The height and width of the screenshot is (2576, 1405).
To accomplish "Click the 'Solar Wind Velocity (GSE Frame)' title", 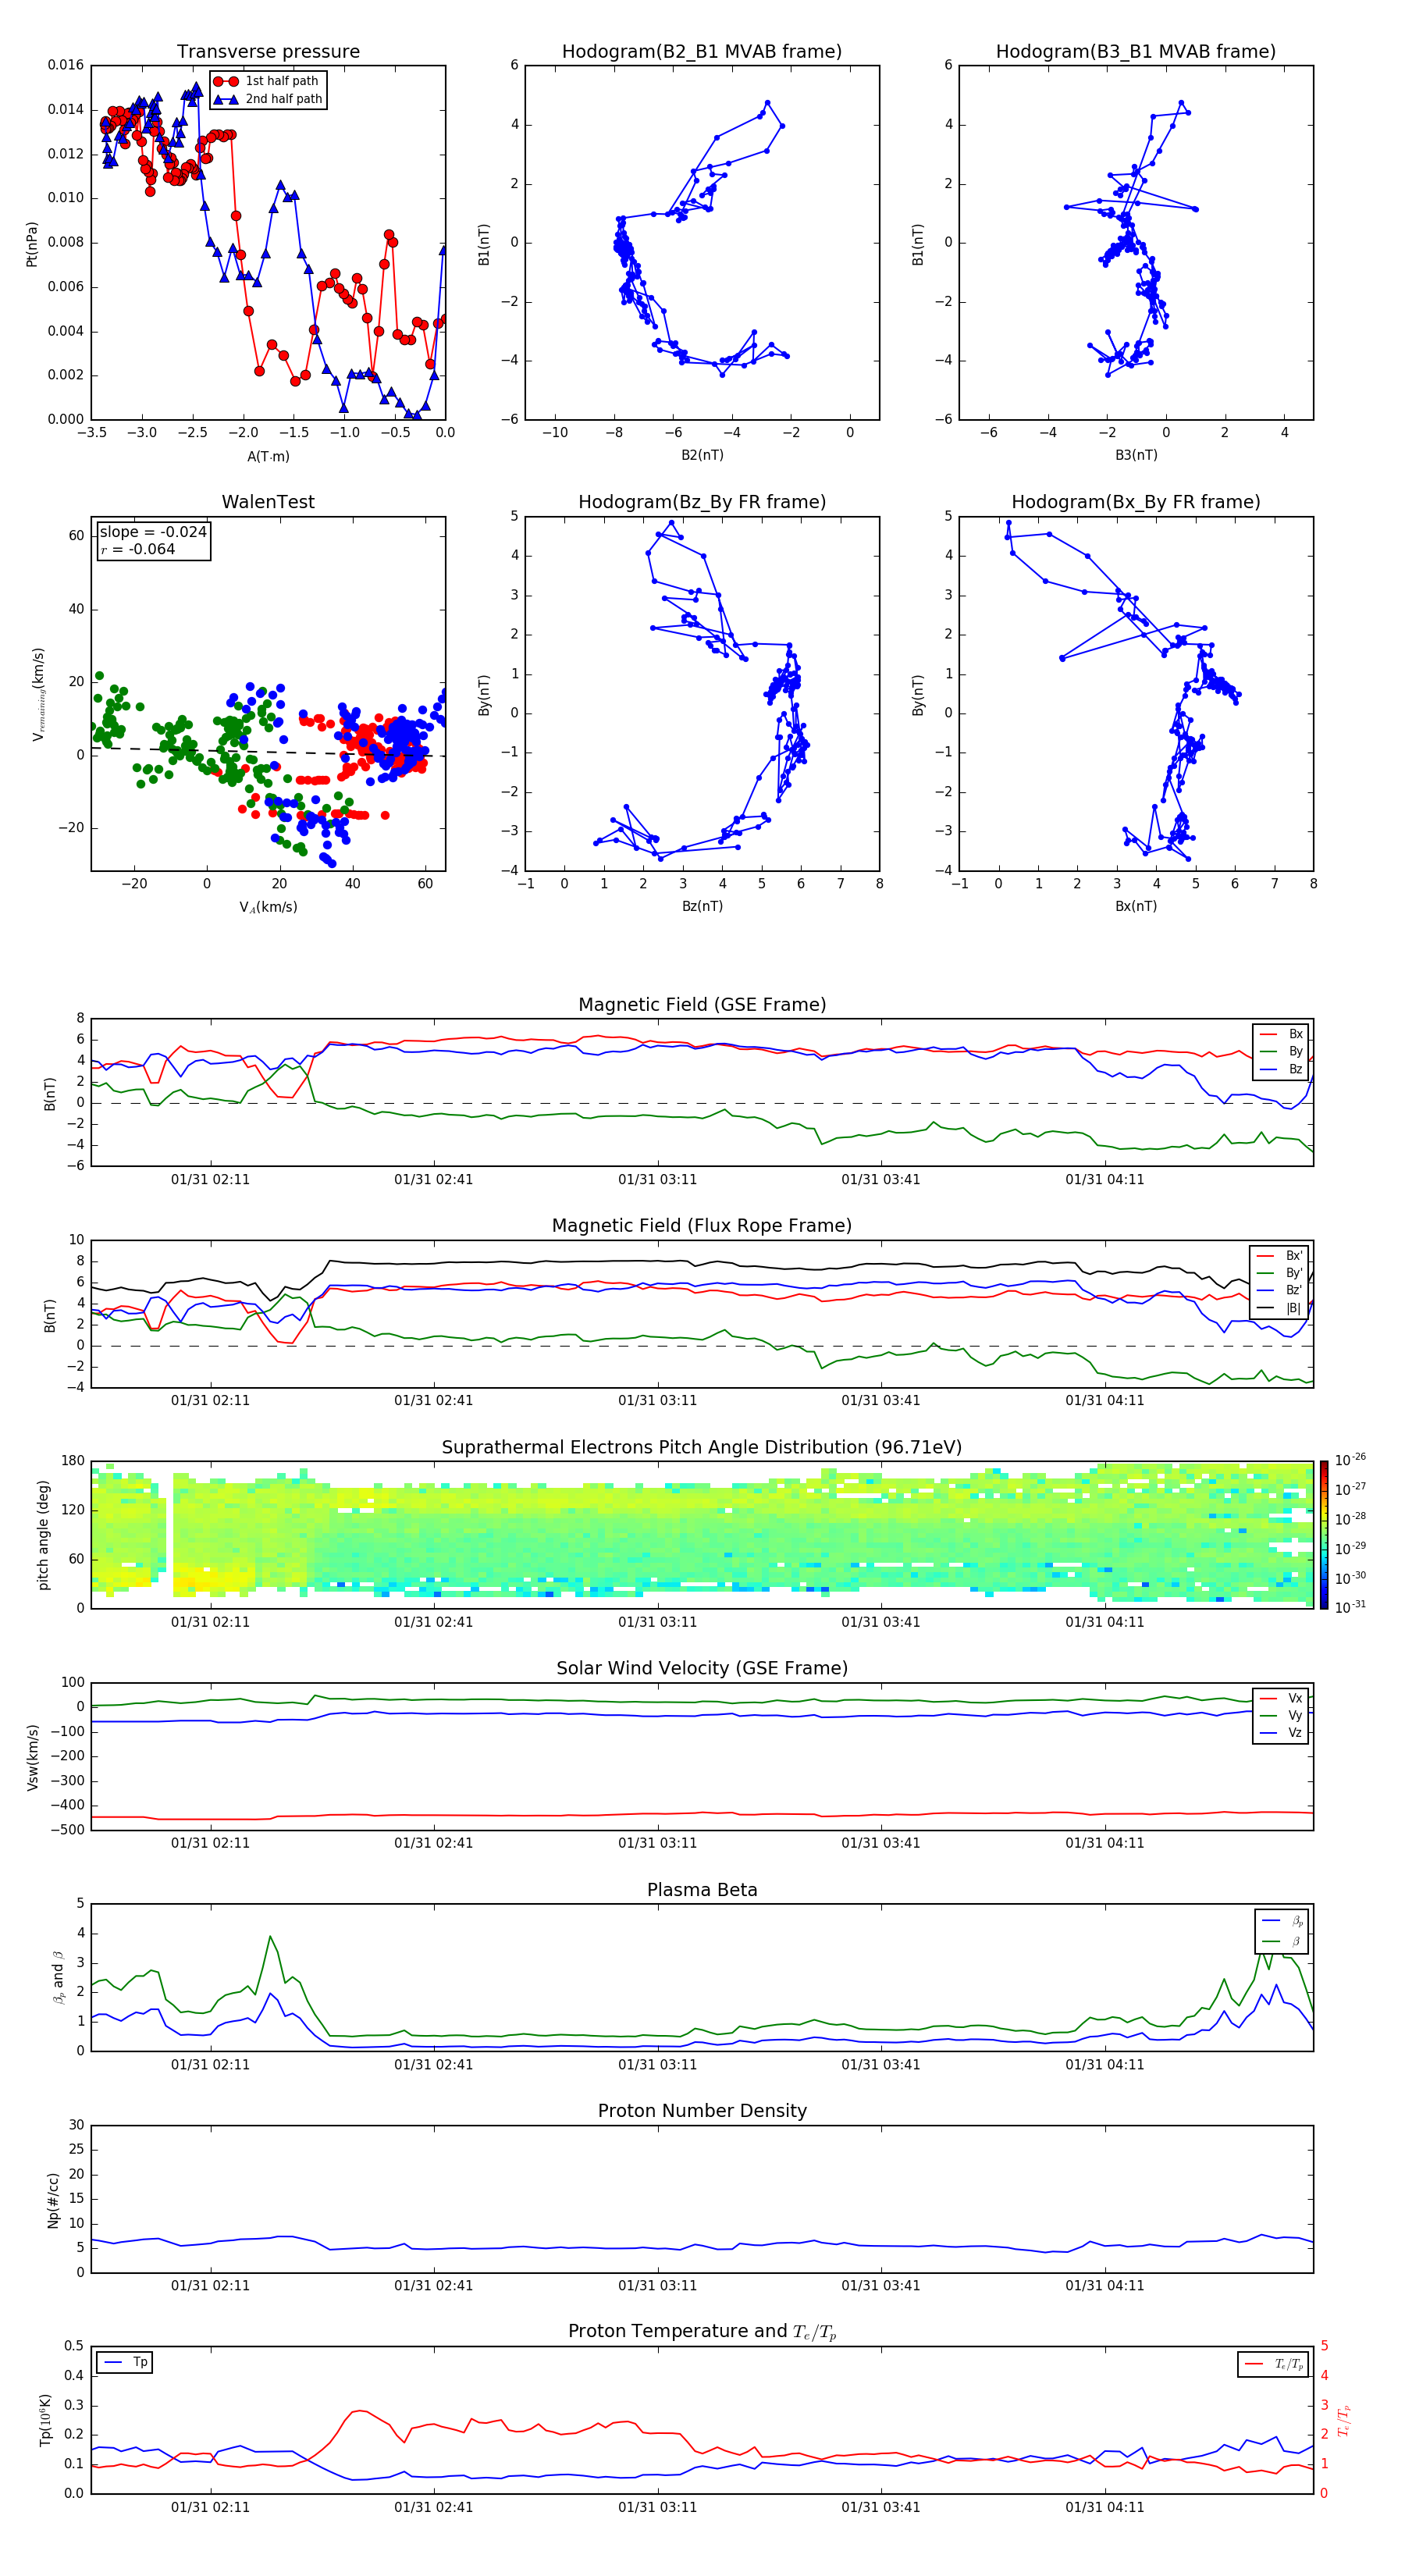I will pyautogui.click(x=702, y=1668).
